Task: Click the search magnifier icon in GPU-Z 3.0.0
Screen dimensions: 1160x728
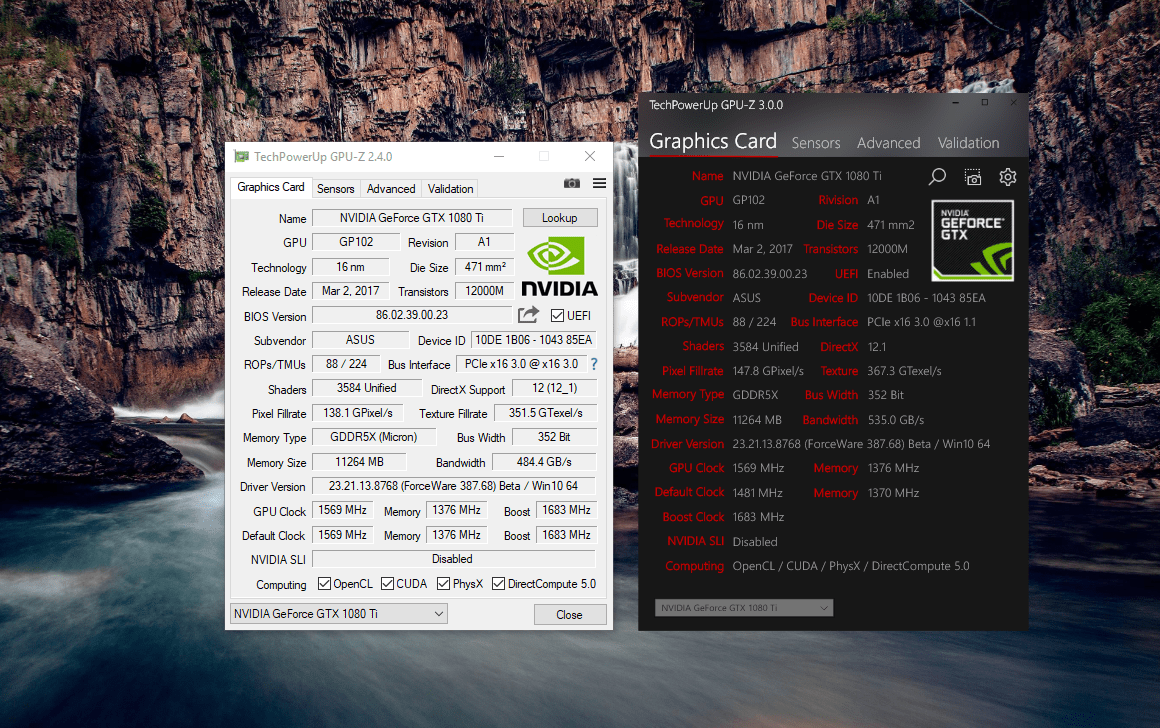Action: point(937,176)
